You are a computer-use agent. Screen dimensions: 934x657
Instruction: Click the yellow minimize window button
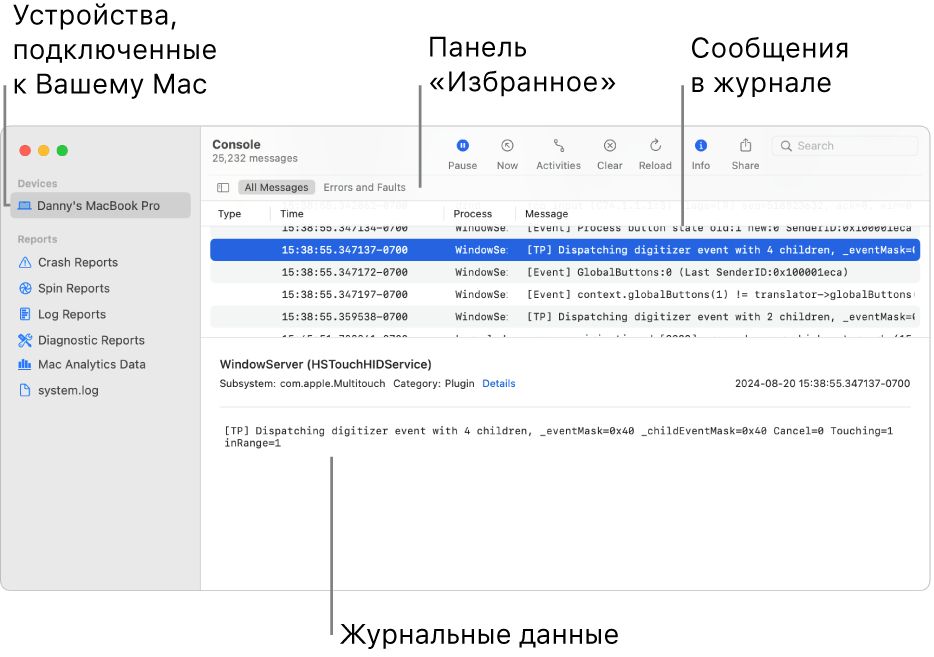click(x=43, y=151)
